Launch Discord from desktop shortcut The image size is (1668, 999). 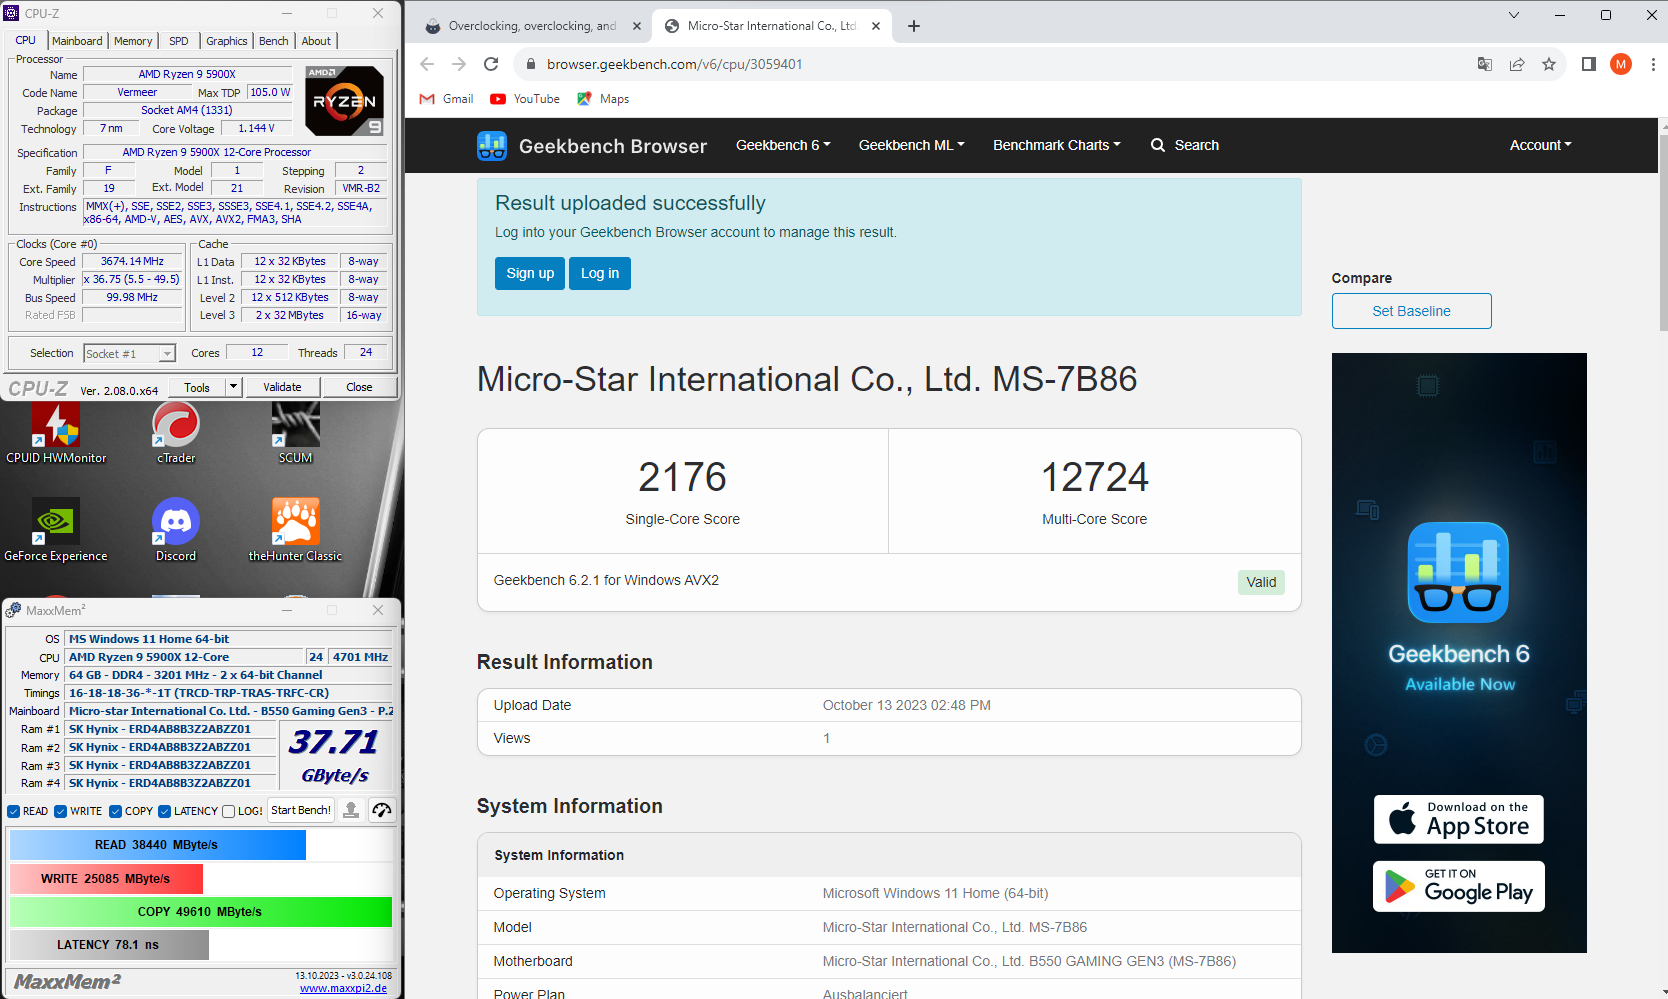(x=176, y=530)
